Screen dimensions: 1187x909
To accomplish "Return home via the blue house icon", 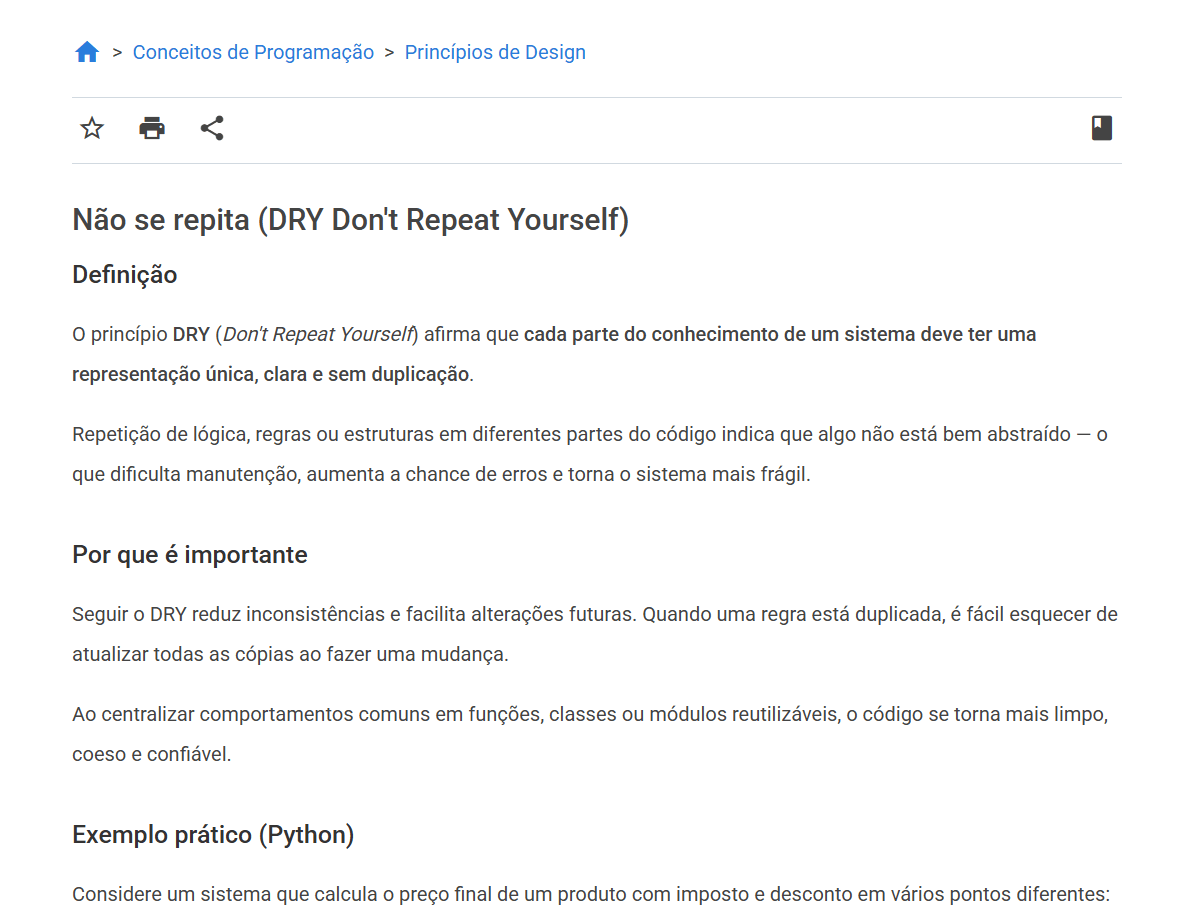I will 87,50.
